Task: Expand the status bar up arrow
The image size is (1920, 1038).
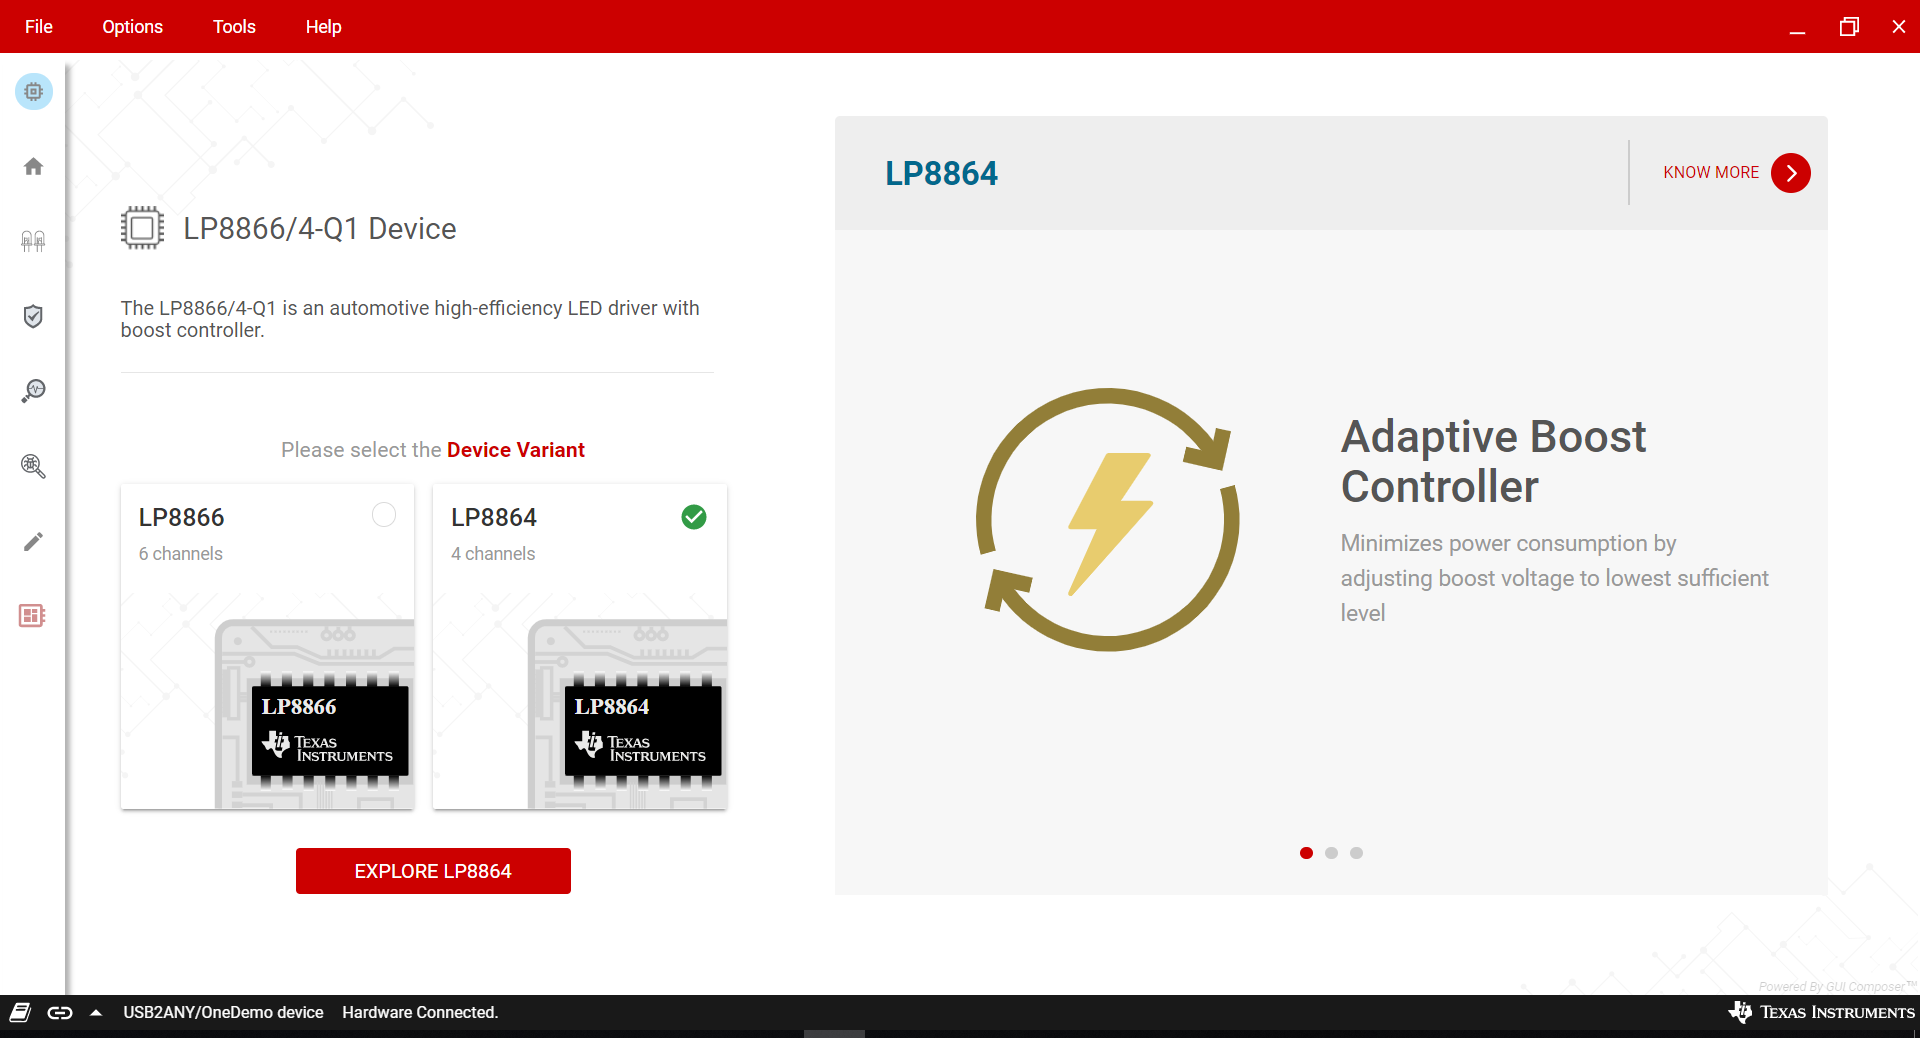Action: point(96,1012)
